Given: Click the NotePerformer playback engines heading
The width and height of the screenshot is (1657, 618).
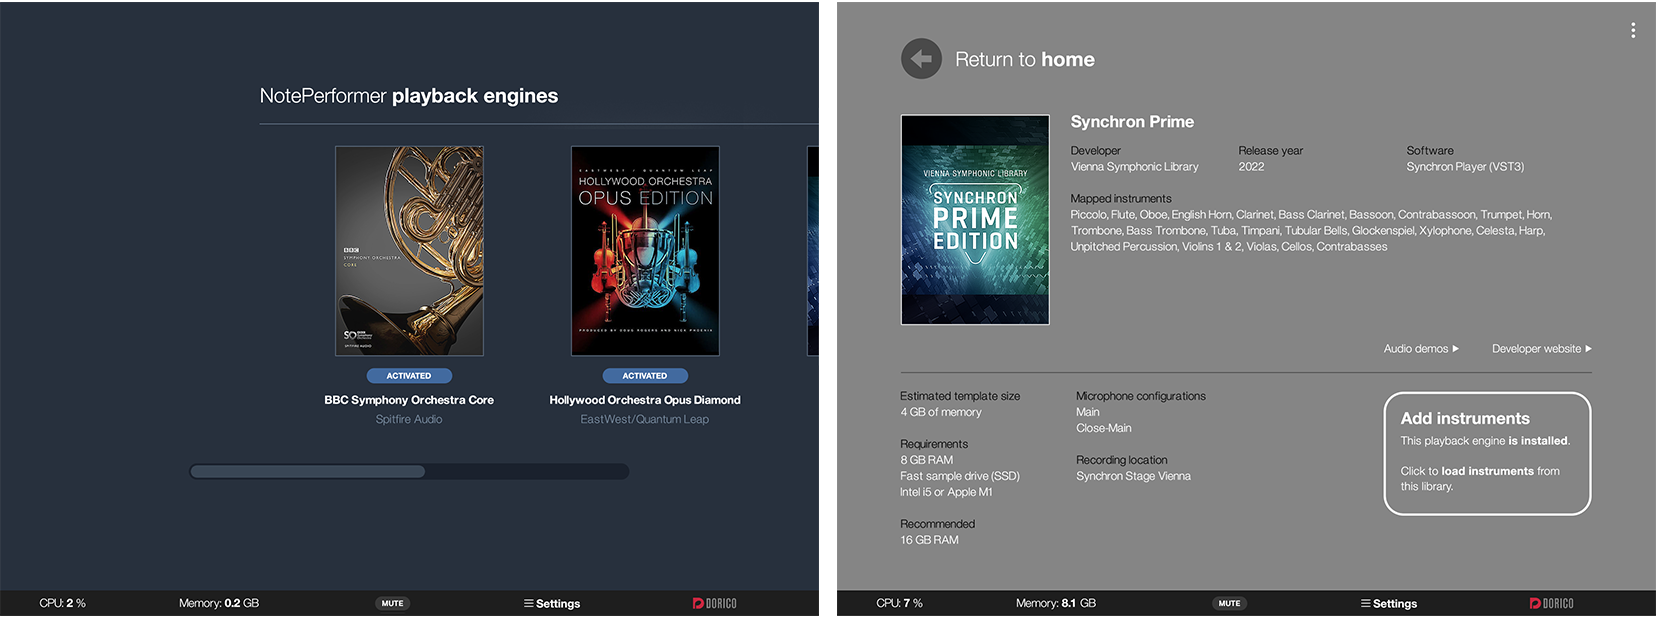Looking at the screenshot, I should pyautogui.click(x=409, y=96).
